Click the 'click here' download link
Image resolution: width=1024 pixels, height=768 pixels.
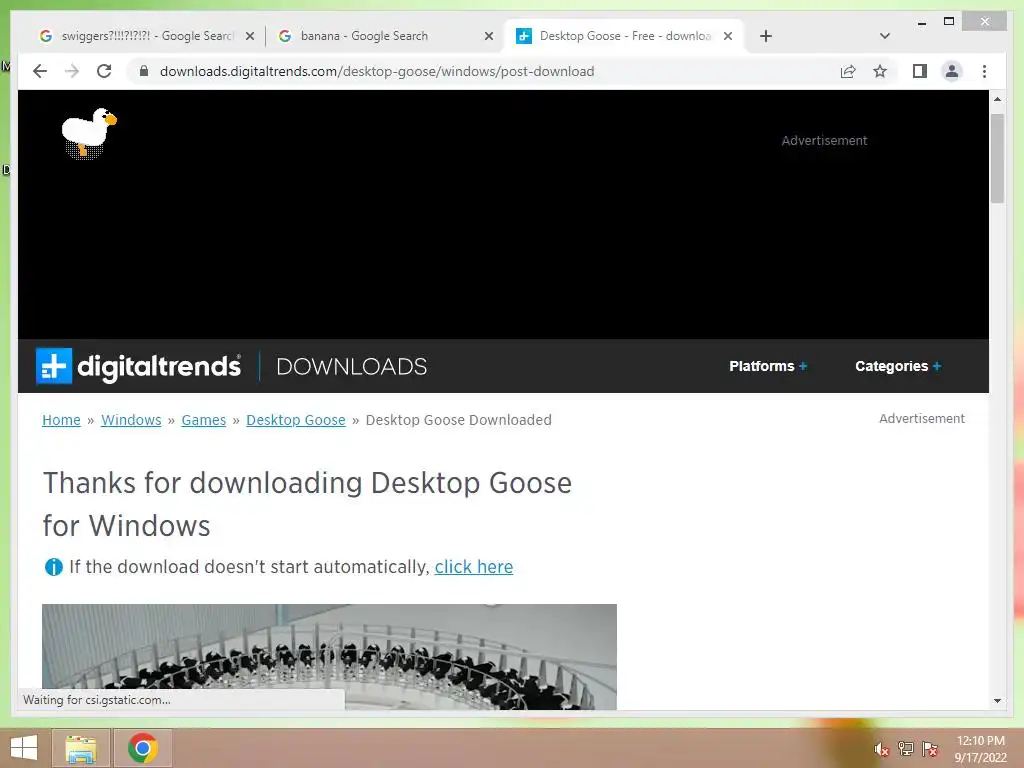click(x=474, y=567)
